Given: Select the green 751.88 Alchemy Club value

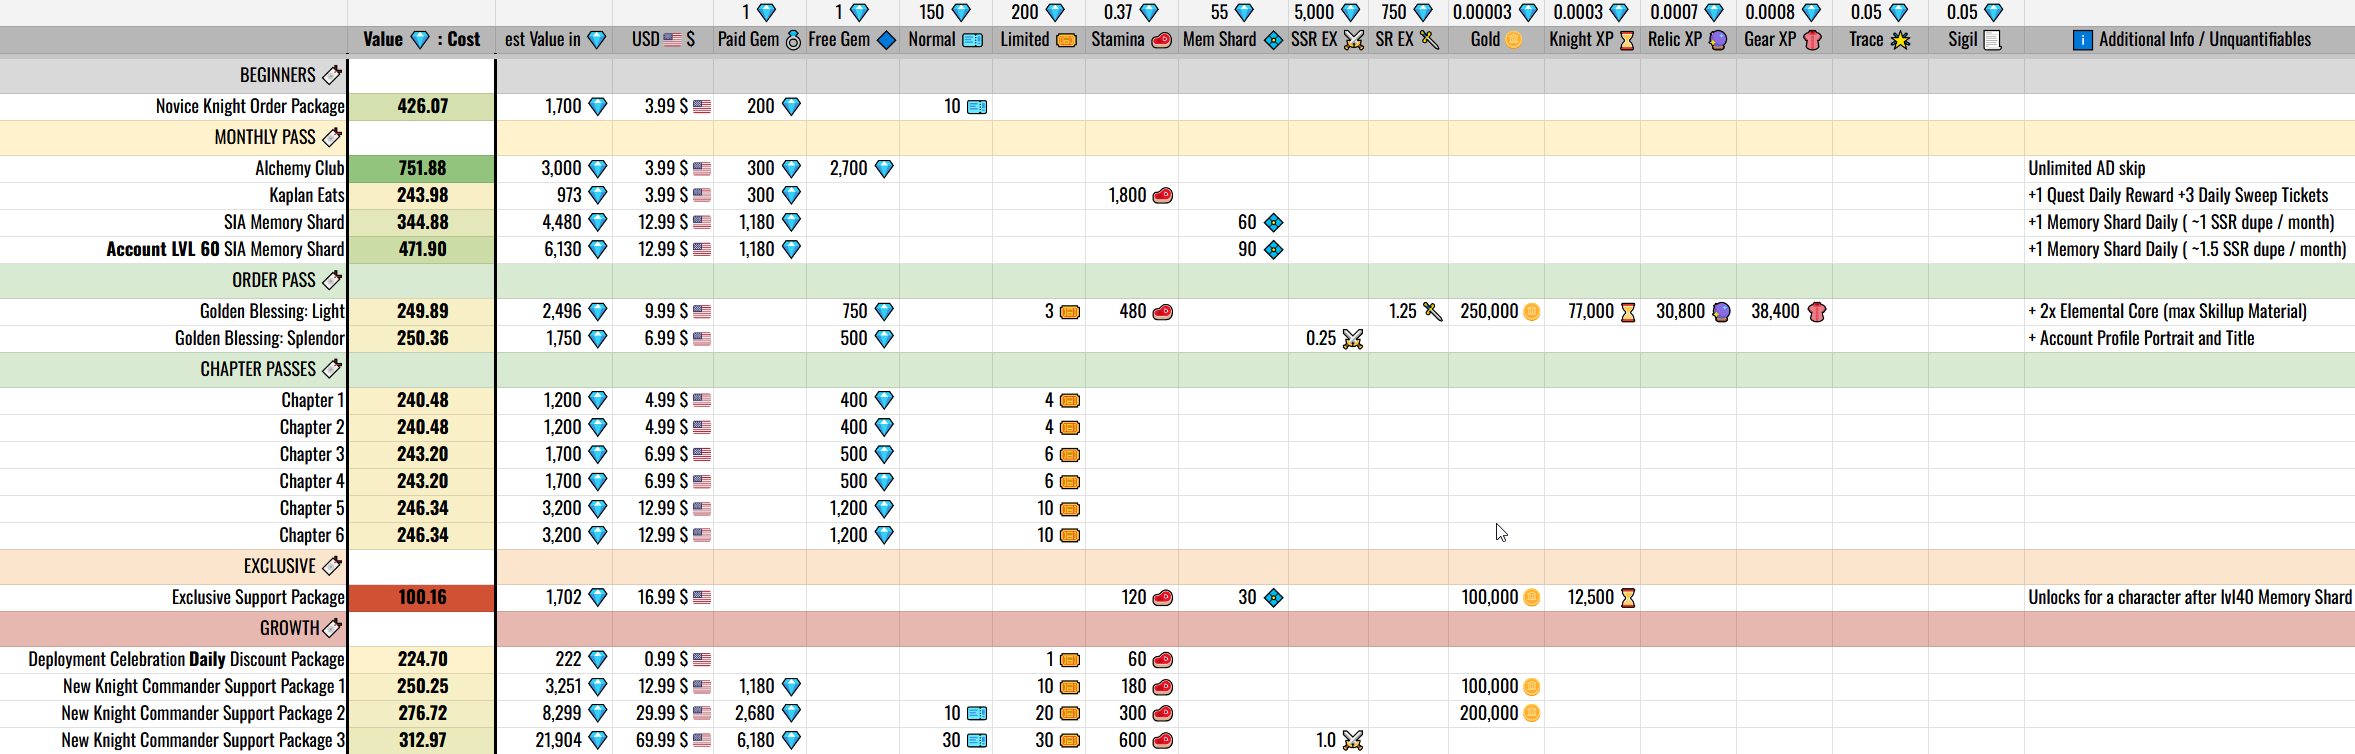Looking at the screenshot, I should [x=422, y=168].
